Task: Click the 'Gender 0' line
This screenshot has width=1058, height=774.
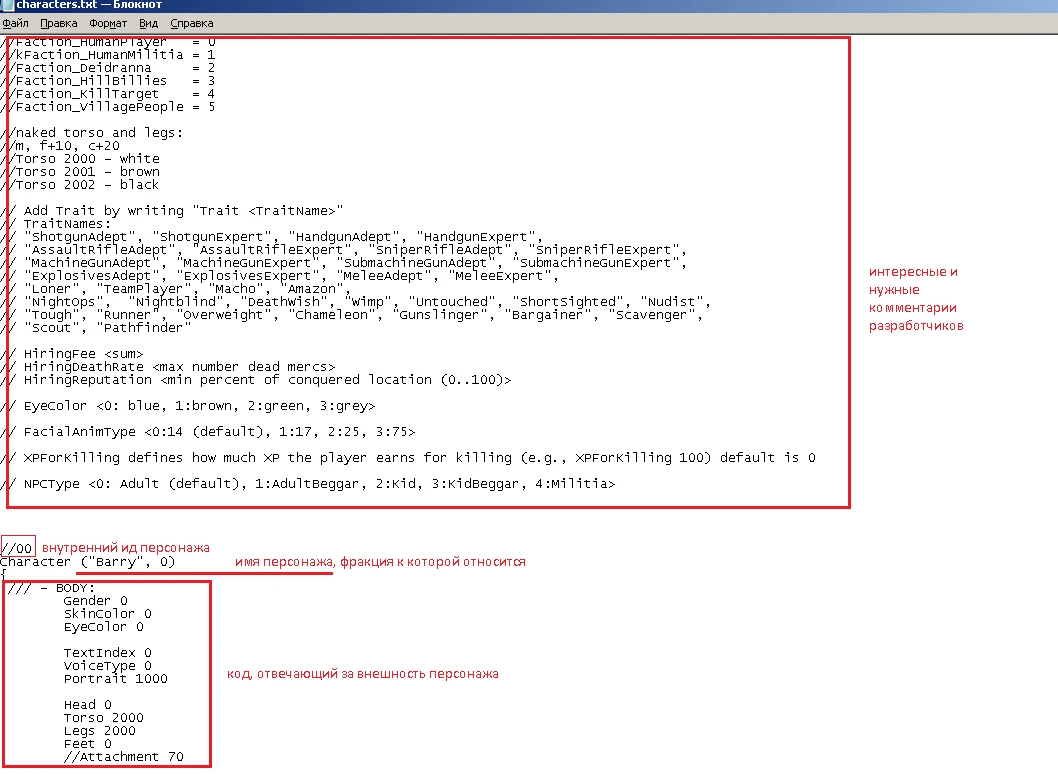Action: [x=95, y=601]
